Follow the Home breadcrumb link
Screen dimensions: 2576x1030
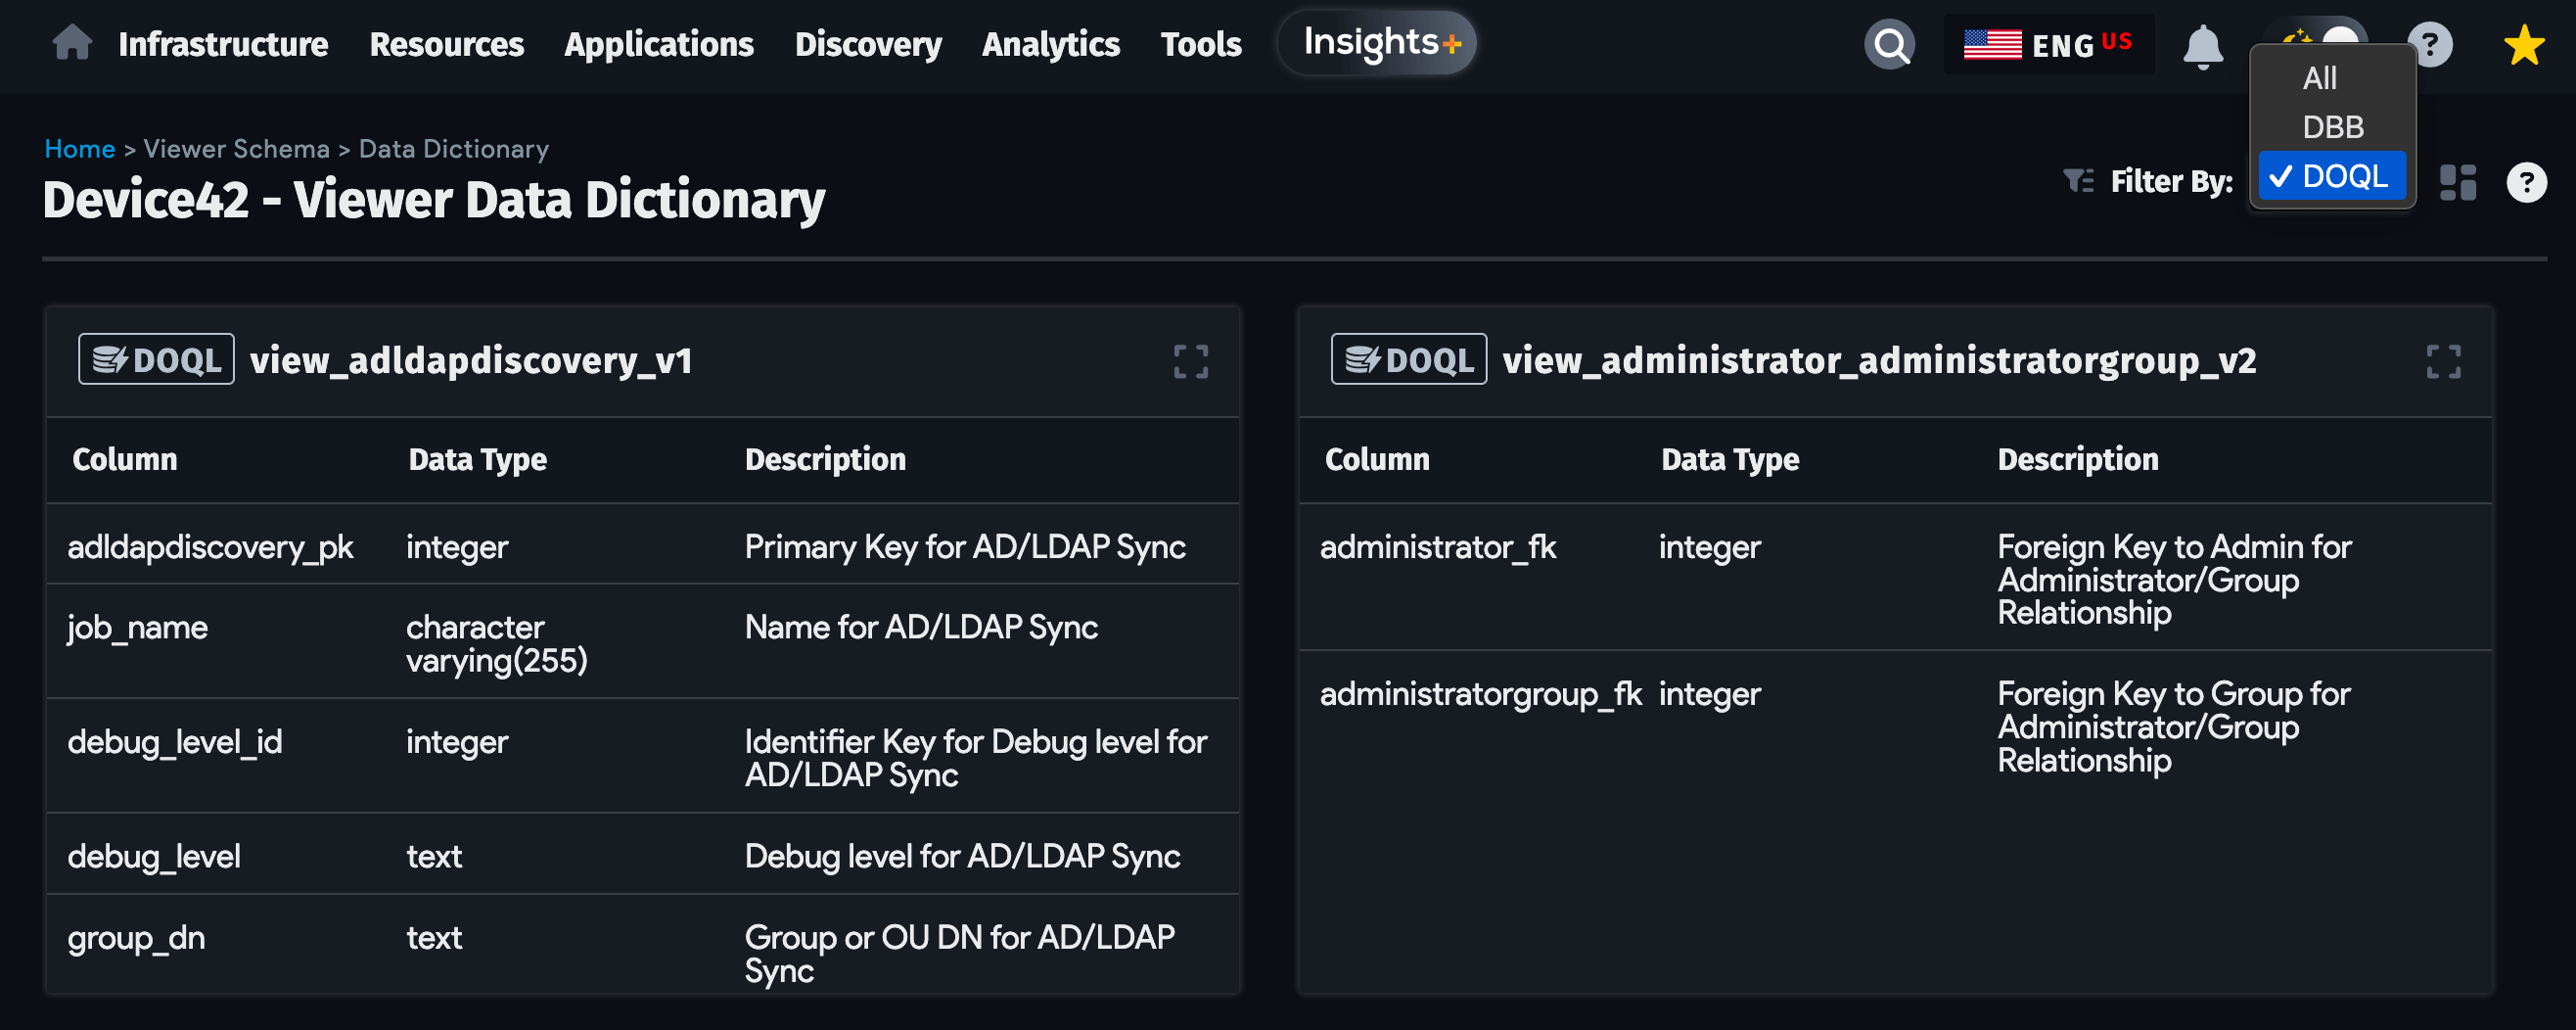tap(79, 149)
